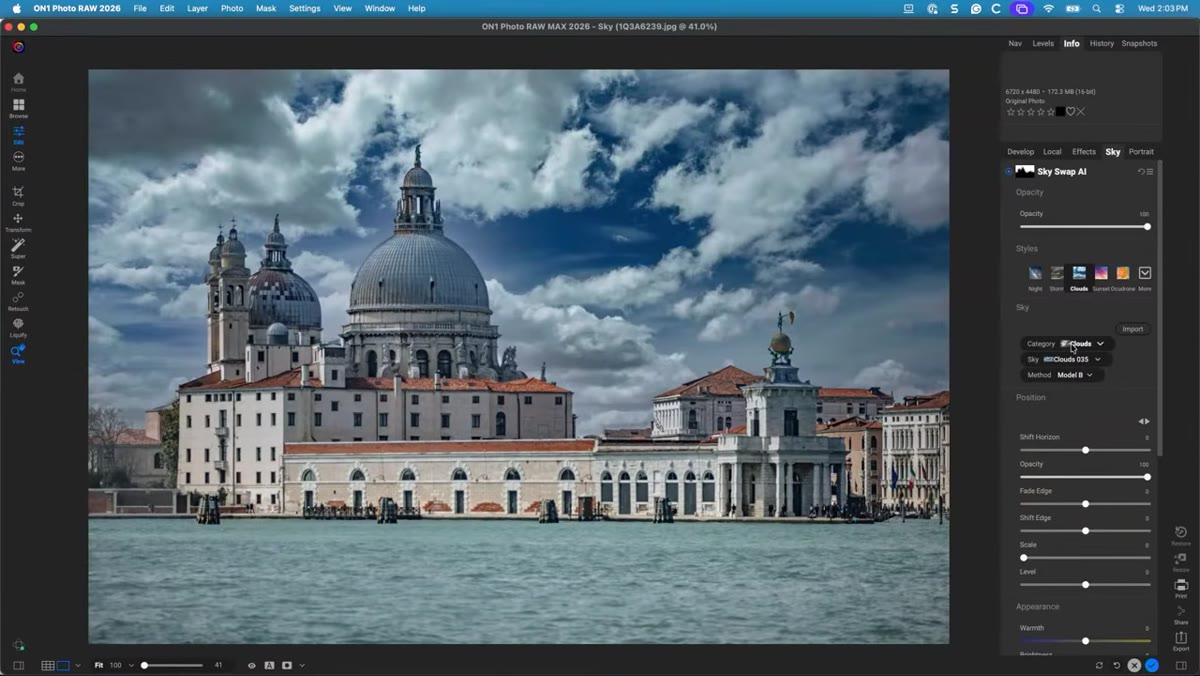Click the gray Cancel X button

click(1134, 665)
